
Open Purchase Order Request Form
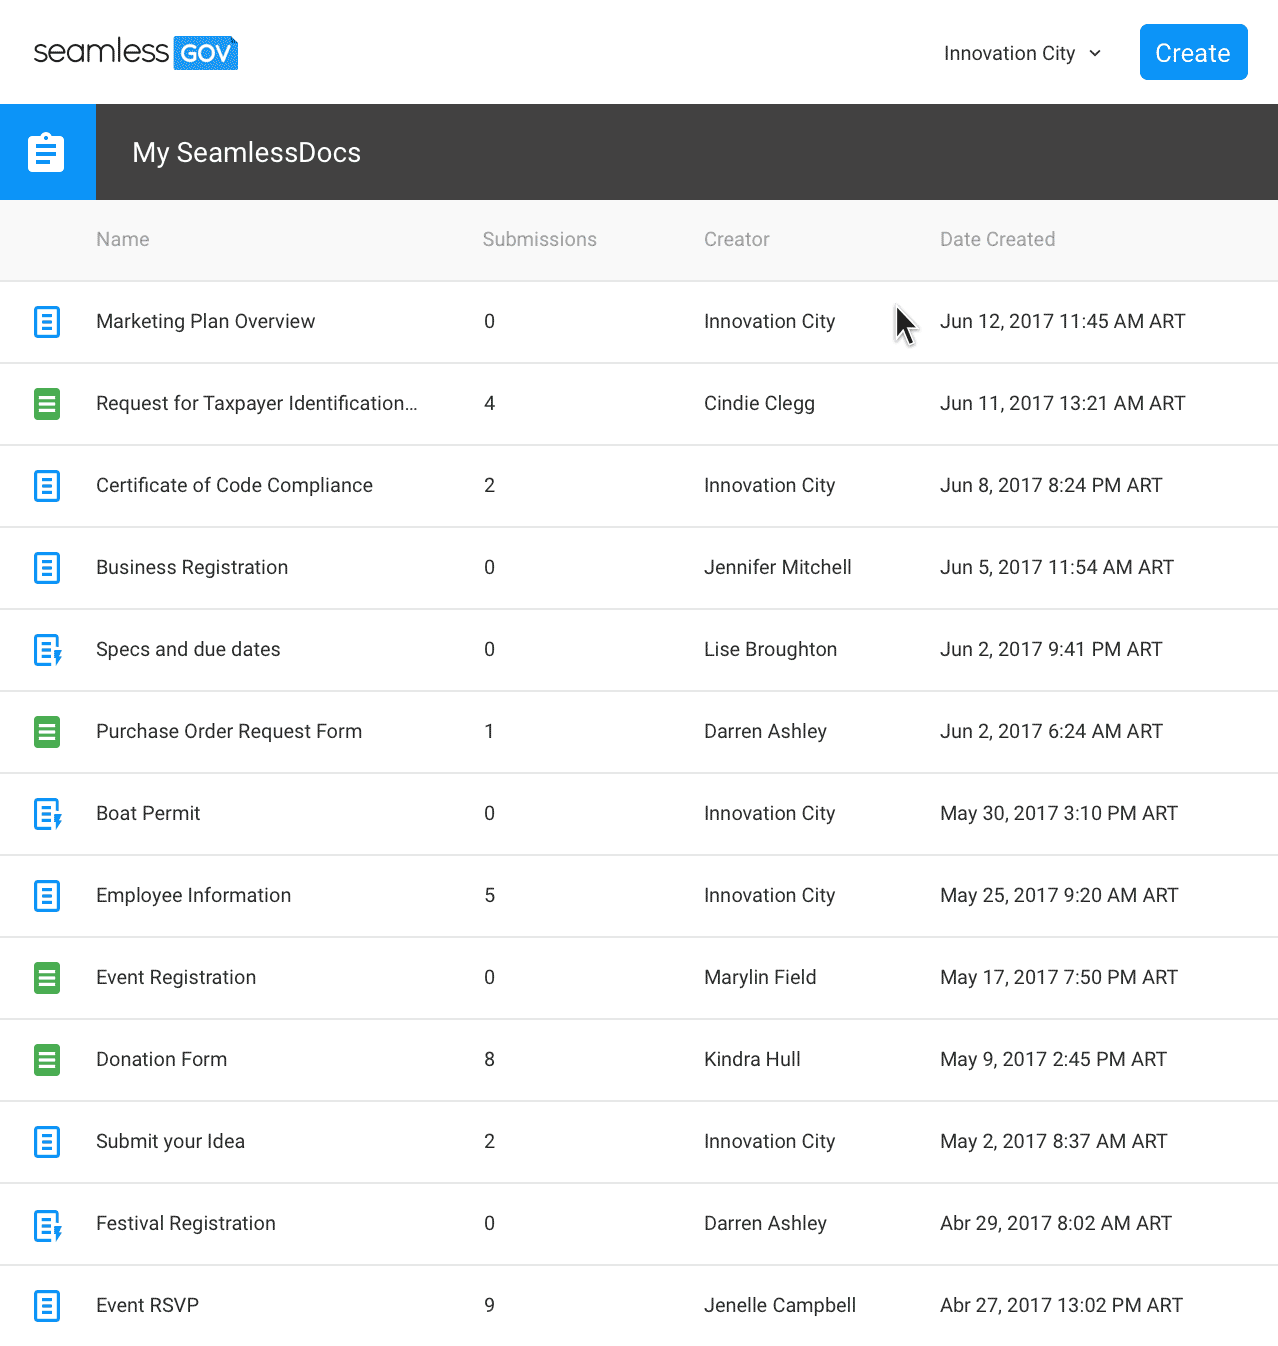[x=229, y=731]
